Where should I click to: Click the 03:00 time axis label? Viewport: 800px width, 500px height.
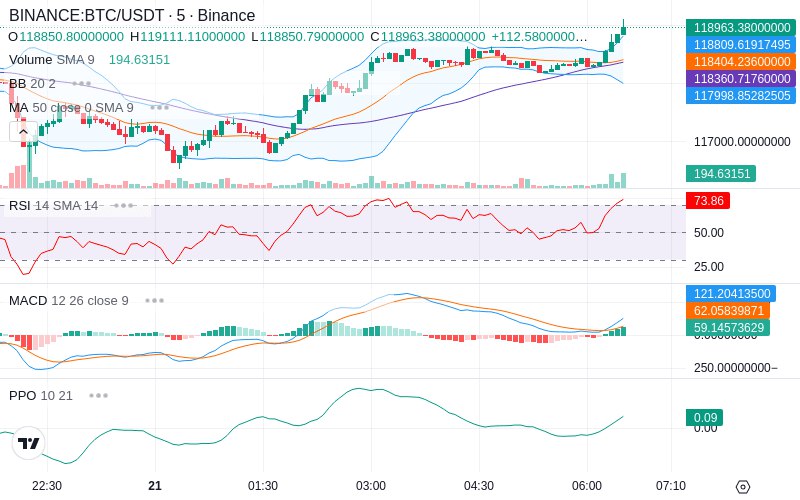click(x=371, y=486)
